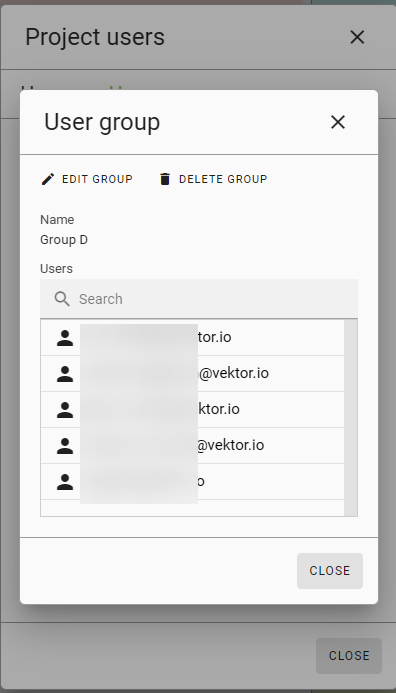Dismiss the Project users panel using its X
Image resolution: width=396 pixels, height=693 pixels.
[x=357, y=37]
